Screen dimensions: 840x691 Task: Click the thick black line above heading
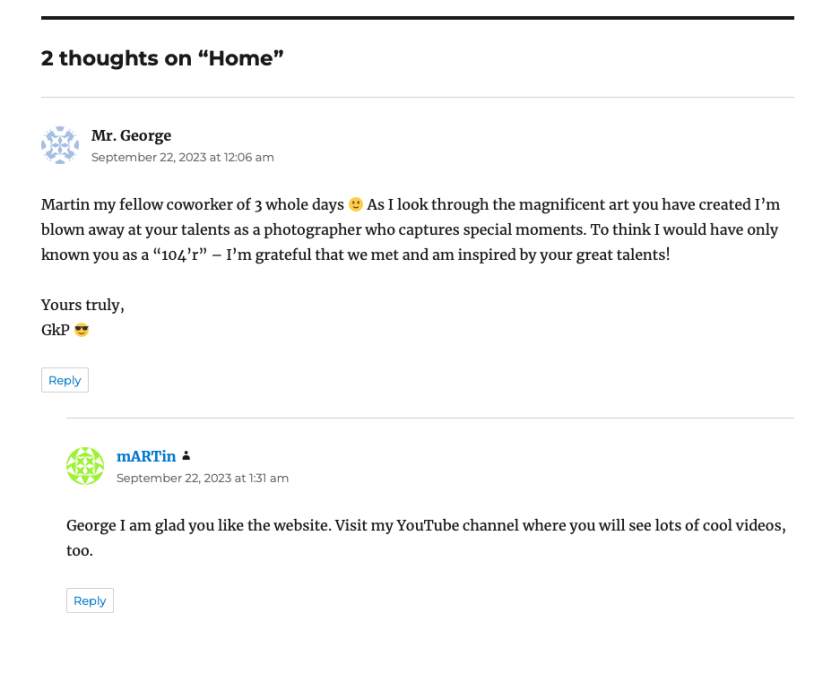click(417, 18)
